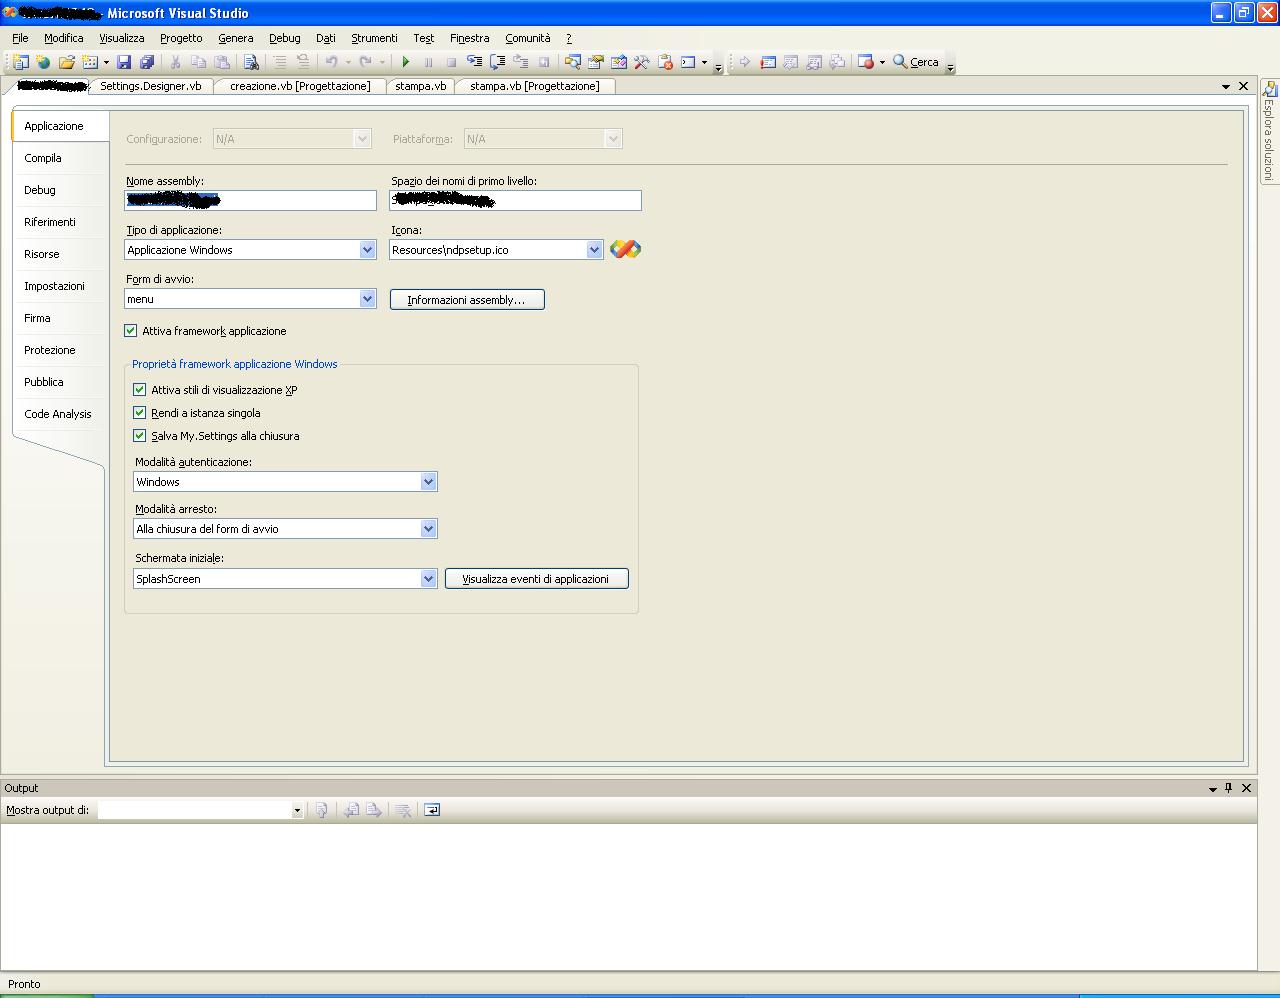Click the Step Into debug icon
1280x998 pixels.
tap(474, 62)
